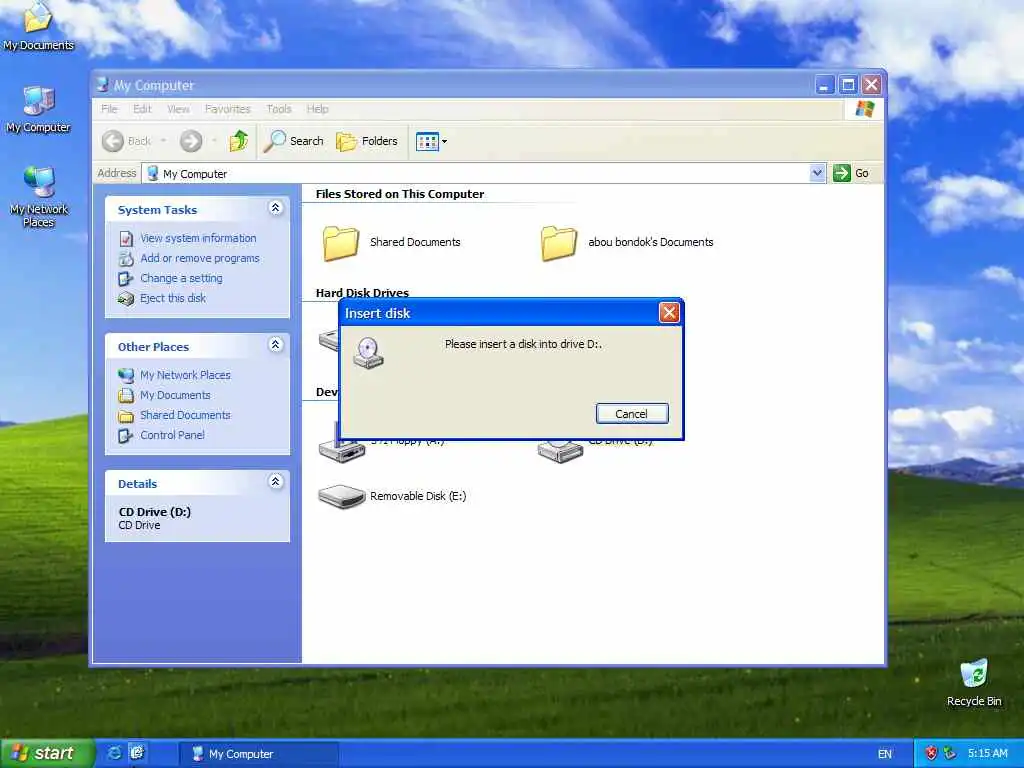Click the second Quick Launch icon

pyautogui.click(x=136, y=753)
